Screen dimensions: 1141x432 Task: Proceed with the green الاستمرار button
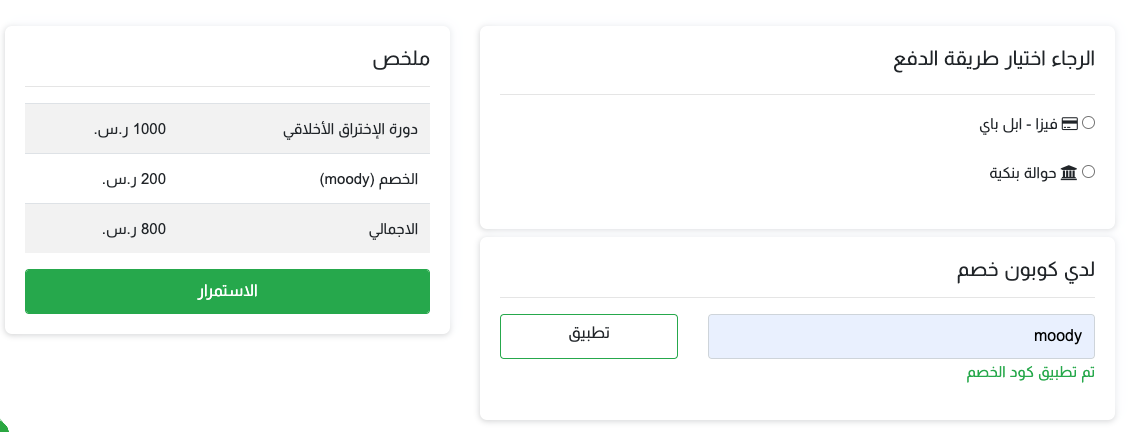pos(227,292)
